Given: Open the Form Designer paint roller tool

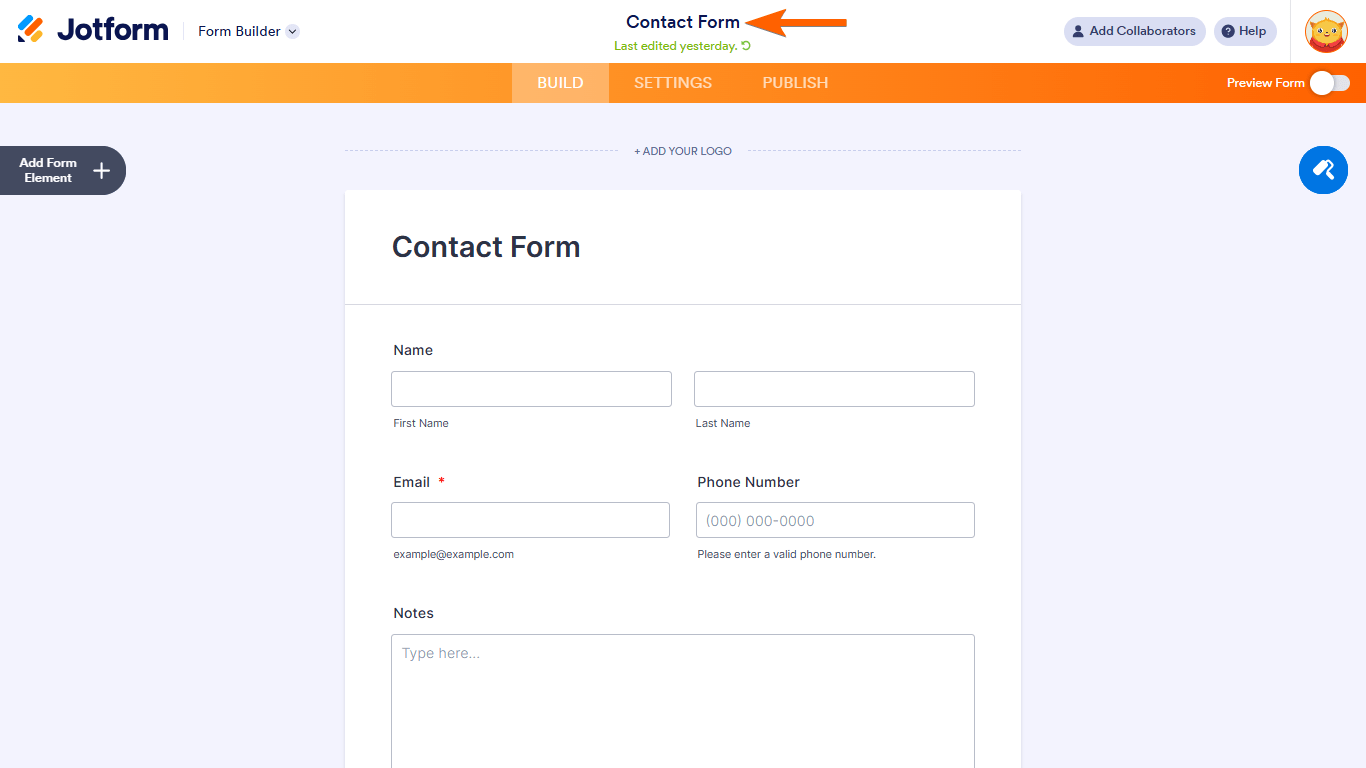Looking at the screenshot, I should coord(1323,170).
